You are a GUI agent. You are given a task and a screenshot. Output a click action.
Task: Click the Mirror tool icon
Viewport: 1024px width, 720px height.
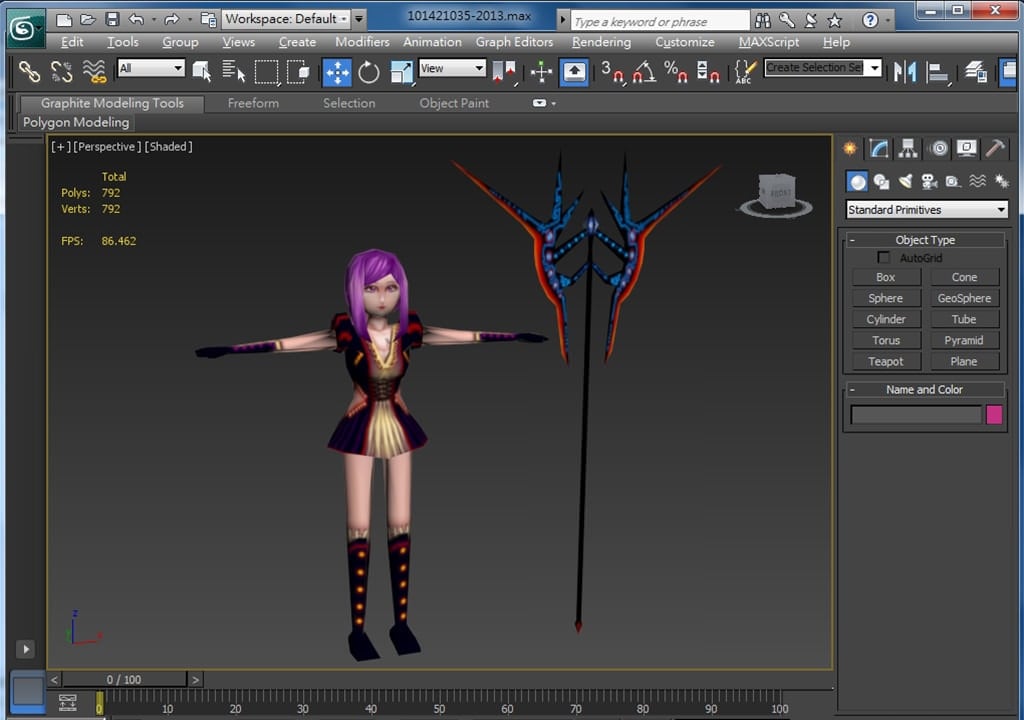(x=905, y=71)
